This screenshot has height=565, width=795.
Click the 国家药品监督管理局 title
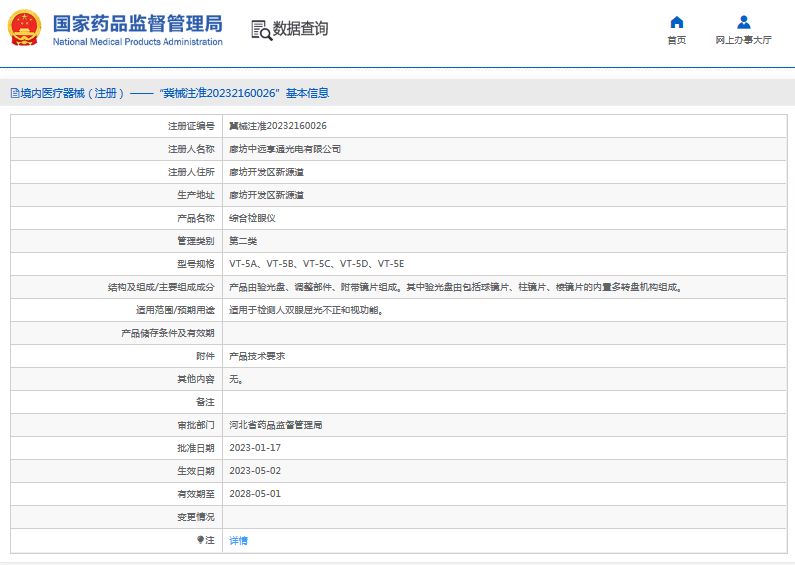137,24
